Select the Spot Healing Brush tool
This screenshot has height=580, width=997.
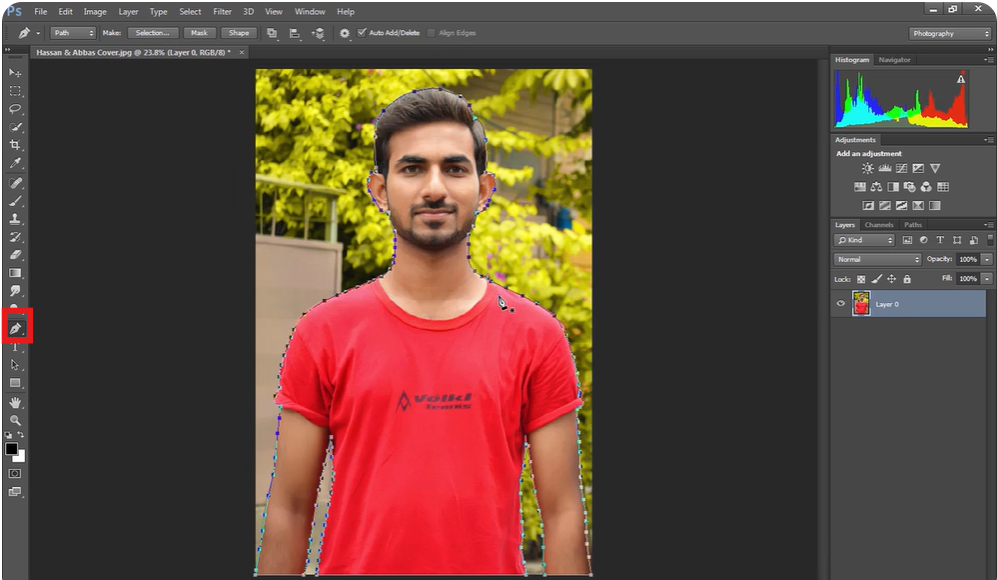[15, 183]
